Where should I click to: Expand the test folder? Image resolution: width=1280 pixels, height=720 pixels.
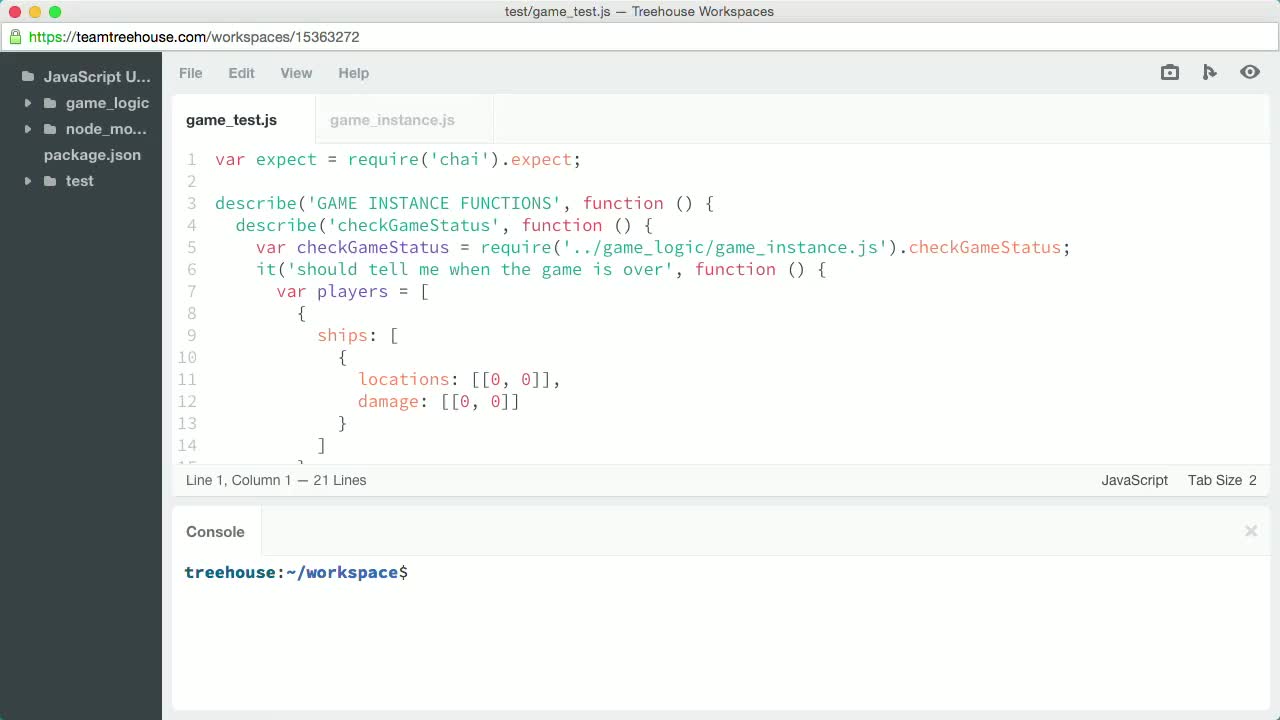tap(27, 181)
